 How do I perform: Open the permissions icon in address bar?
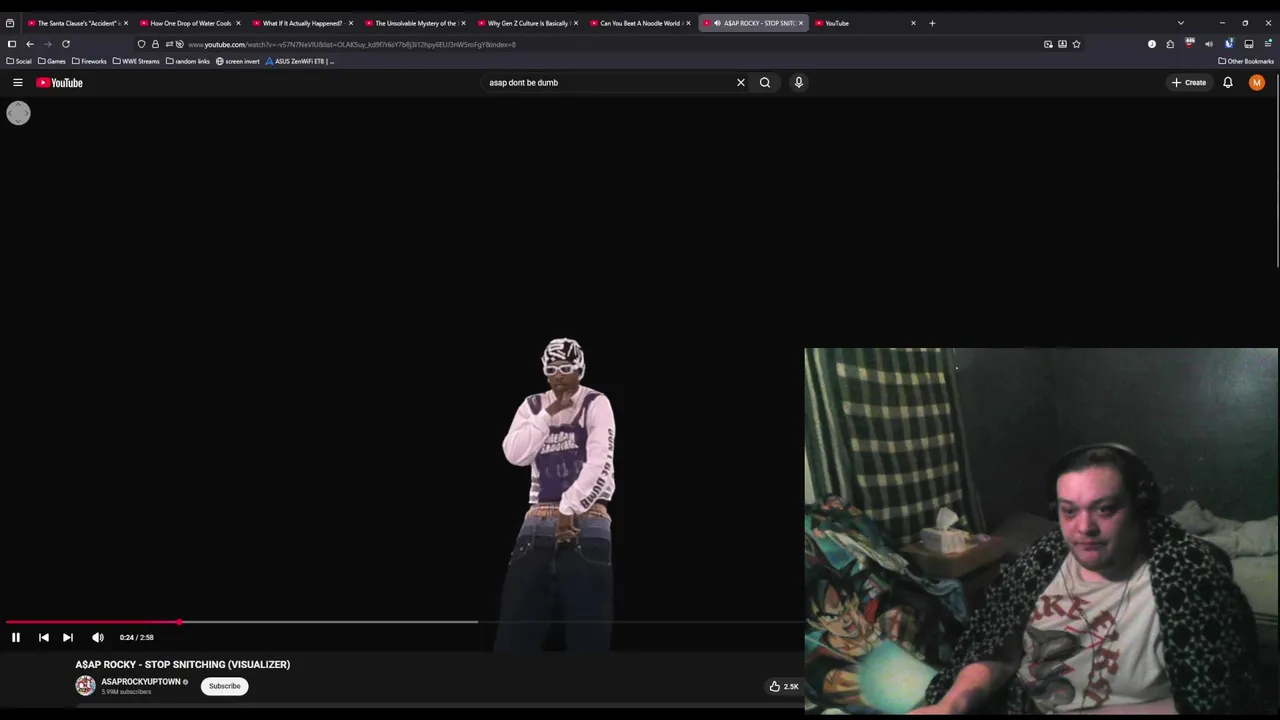tap(169, 44)
